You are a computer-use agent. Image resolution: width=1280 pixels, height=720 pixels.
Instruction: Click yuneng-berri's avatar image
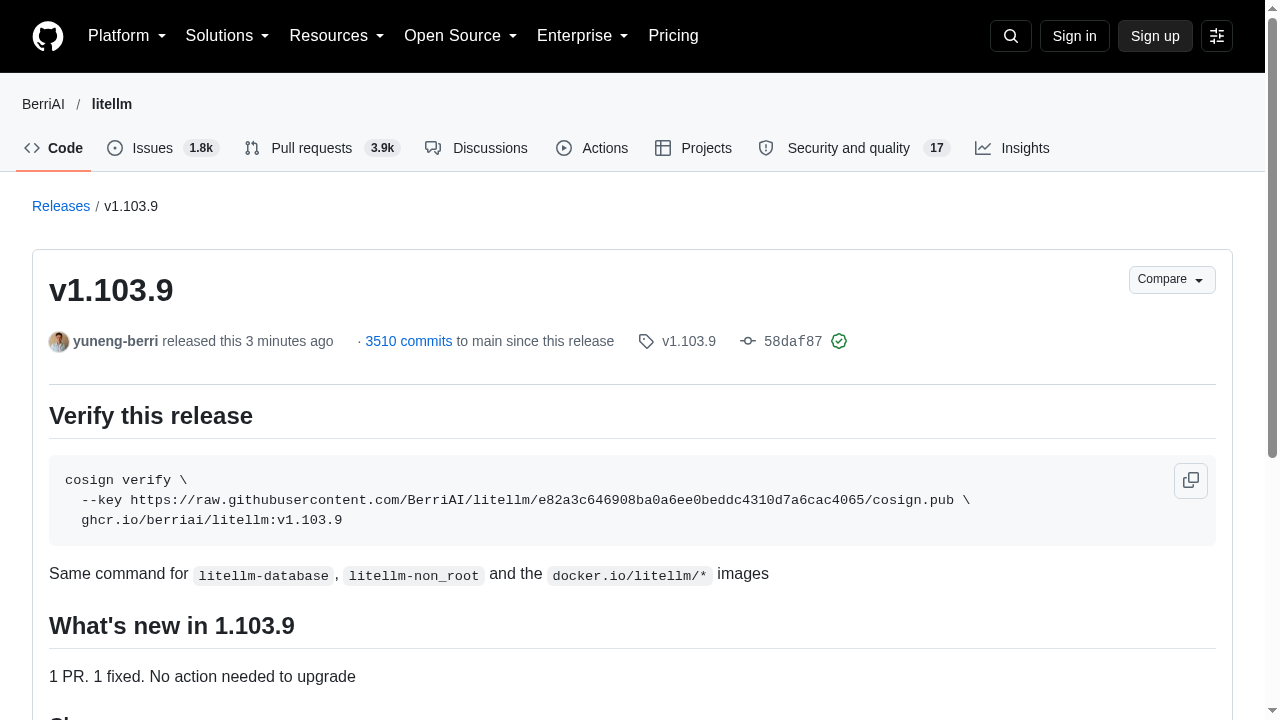click(x=59, y=341)
